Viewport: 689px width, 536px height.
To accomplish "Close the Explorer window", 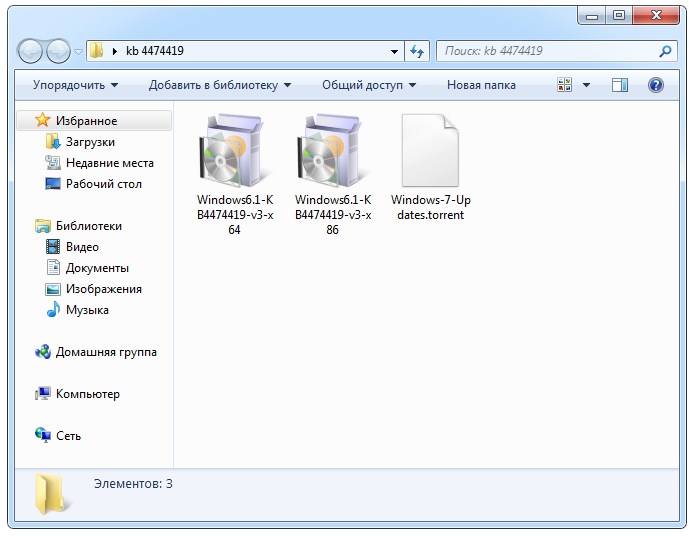I will [656, 16].
